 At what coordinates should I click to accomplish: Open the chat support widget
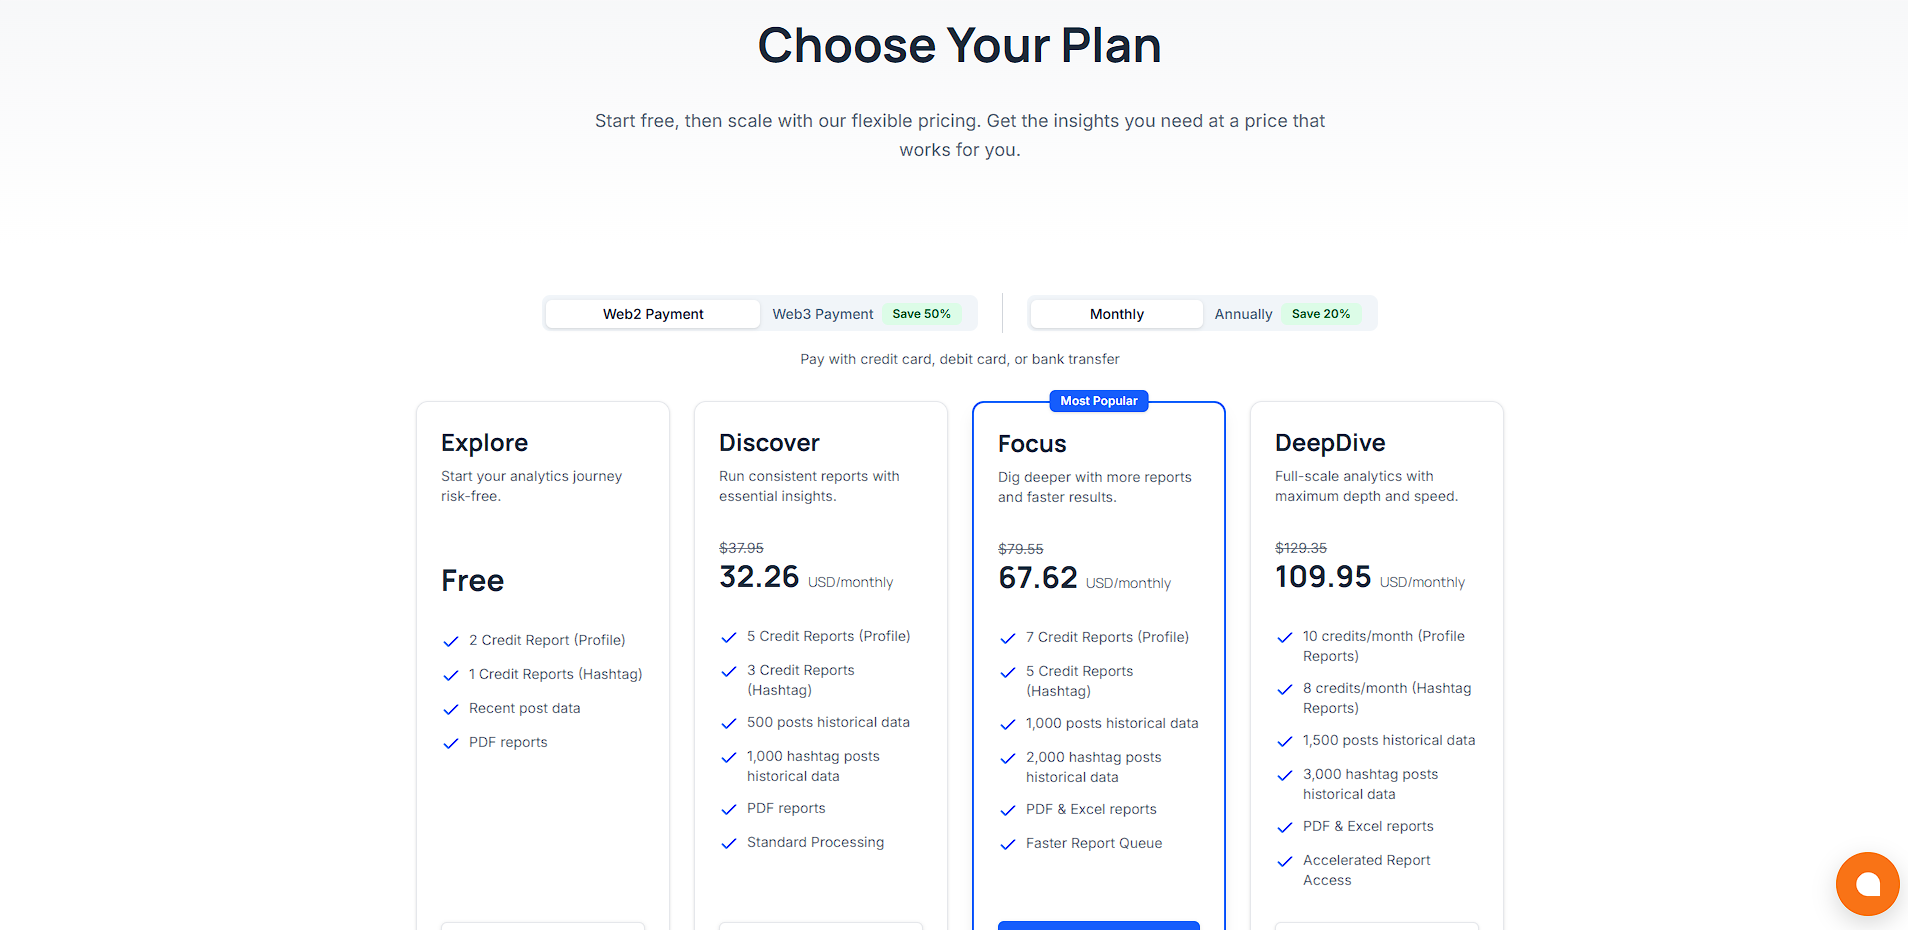(1866, 883)
